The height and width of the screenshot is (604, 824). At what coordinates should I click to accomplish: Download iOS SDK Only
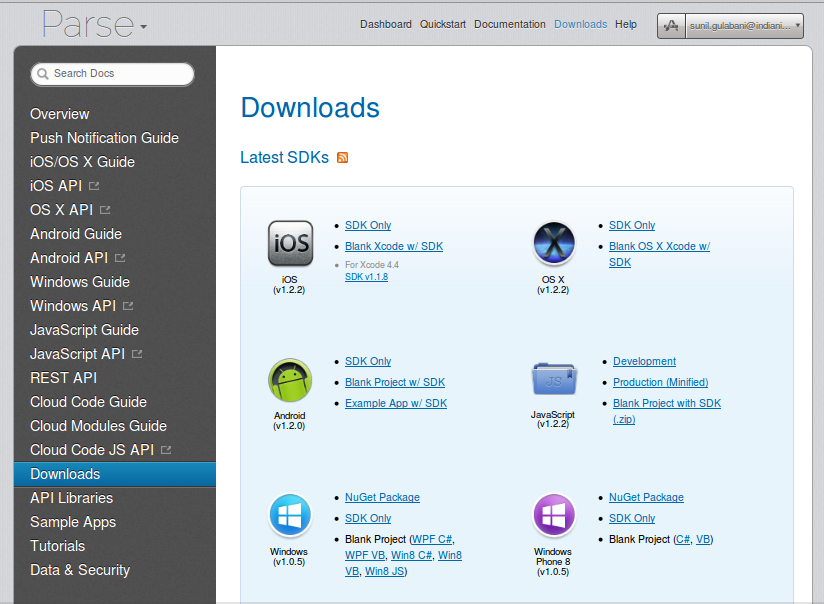(x=368, y=225)
